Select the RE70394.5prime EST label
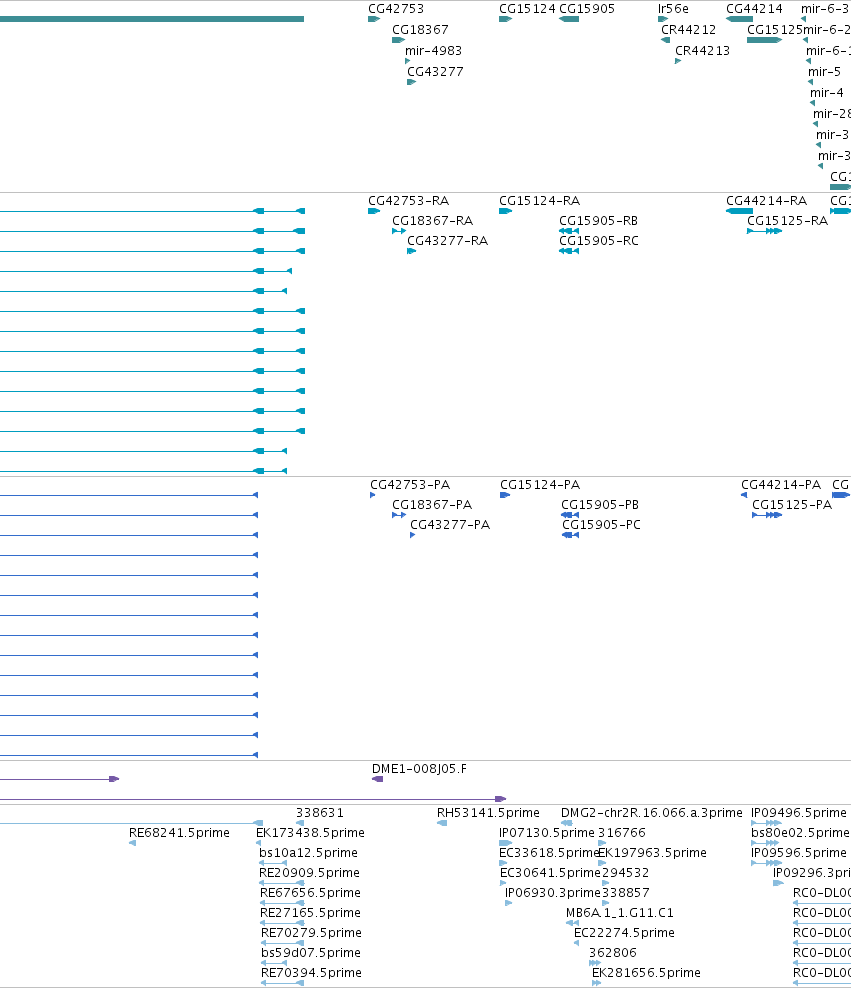The width and height of the screenshot is (851, 988). pyautogui.click(x=312, y=973)
